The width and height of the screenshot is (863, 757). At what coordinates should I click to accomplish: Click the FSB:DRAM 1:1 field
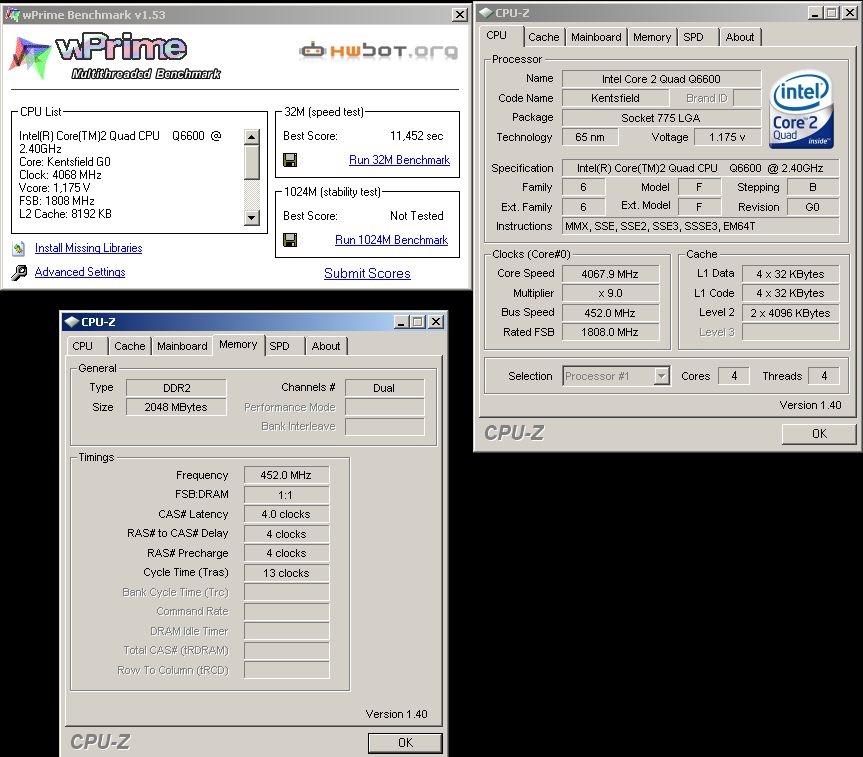click(286, 495)
